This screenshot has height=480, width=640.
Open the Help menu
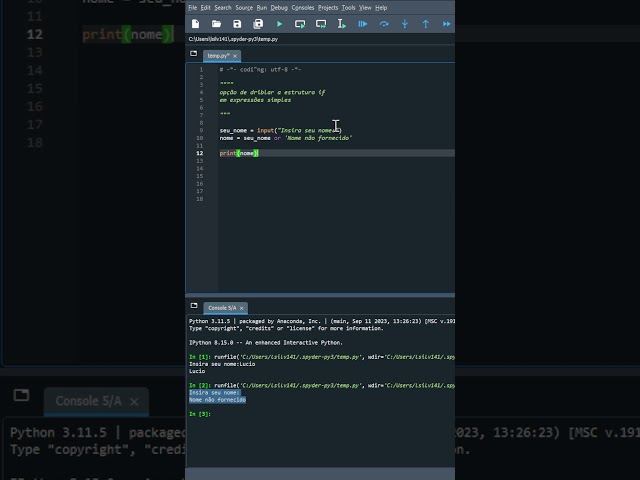click(x=381, y=8)
